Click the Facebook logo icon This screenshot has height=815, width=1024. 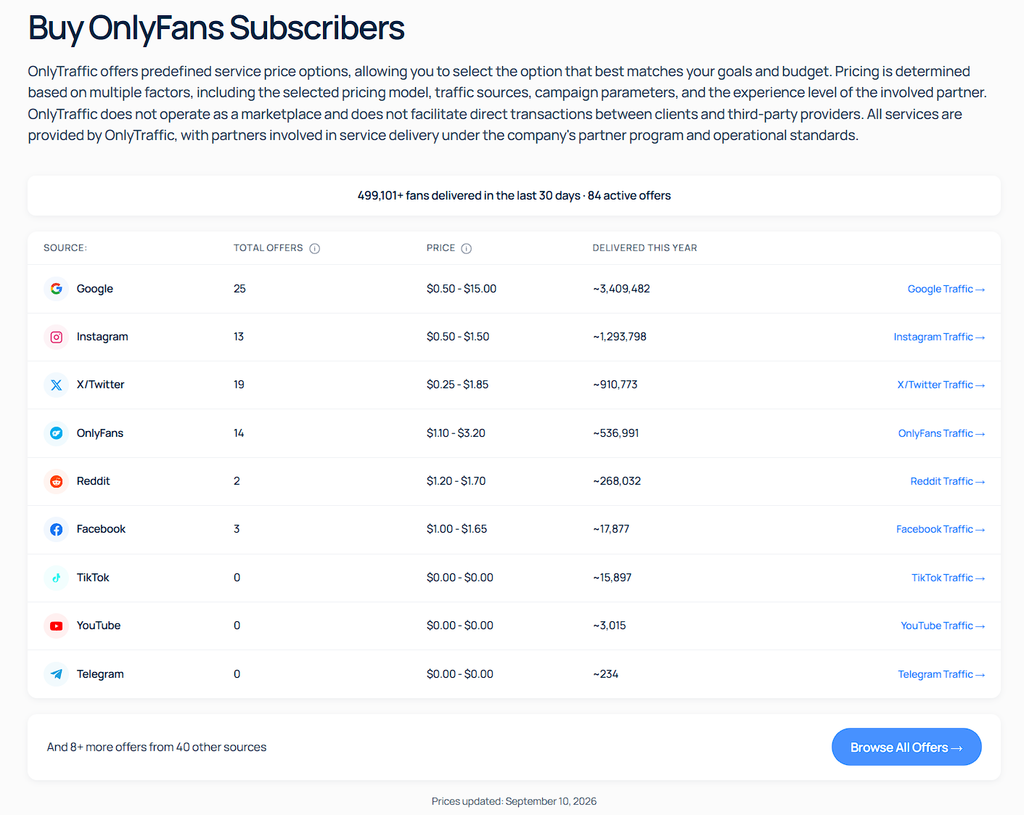tap(56, 529)
